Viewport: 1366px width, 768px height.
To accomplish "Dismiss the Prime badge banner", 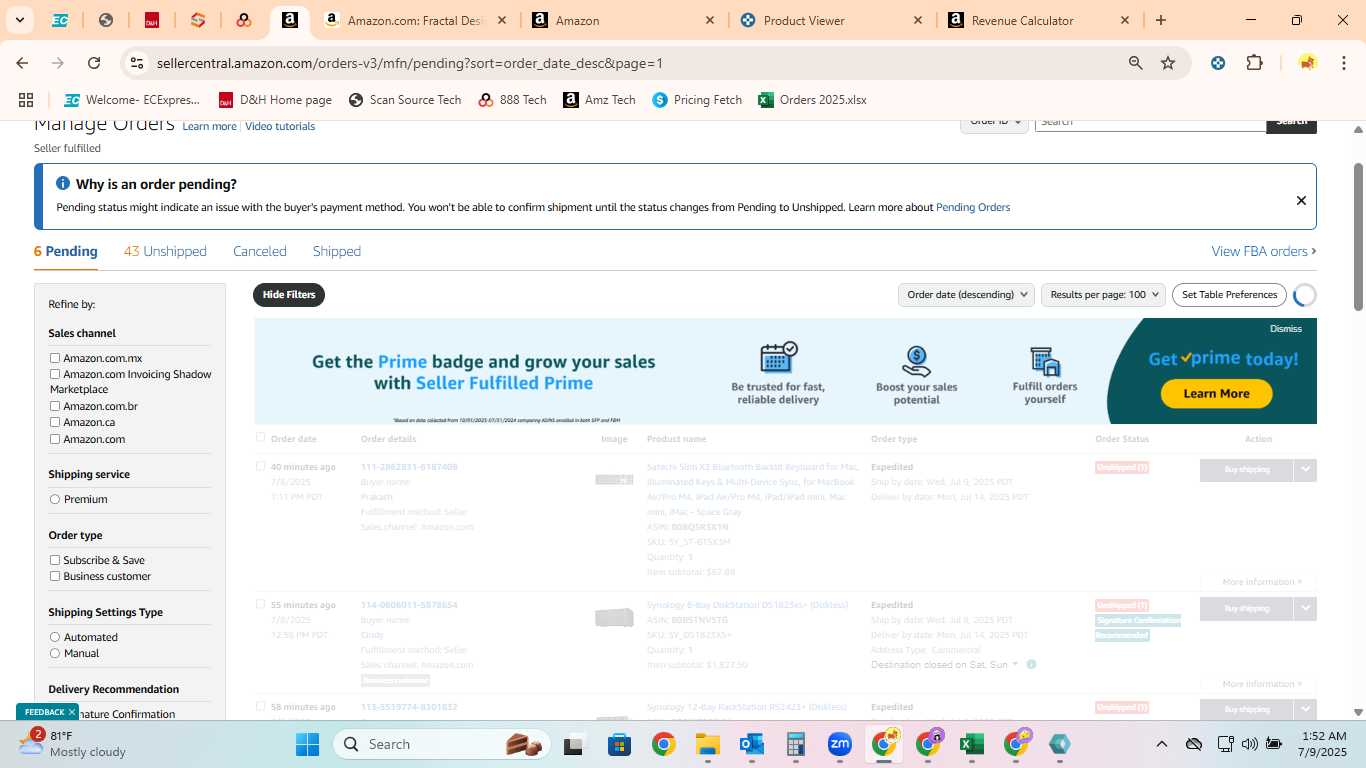I will click(x=1286, y=329).
